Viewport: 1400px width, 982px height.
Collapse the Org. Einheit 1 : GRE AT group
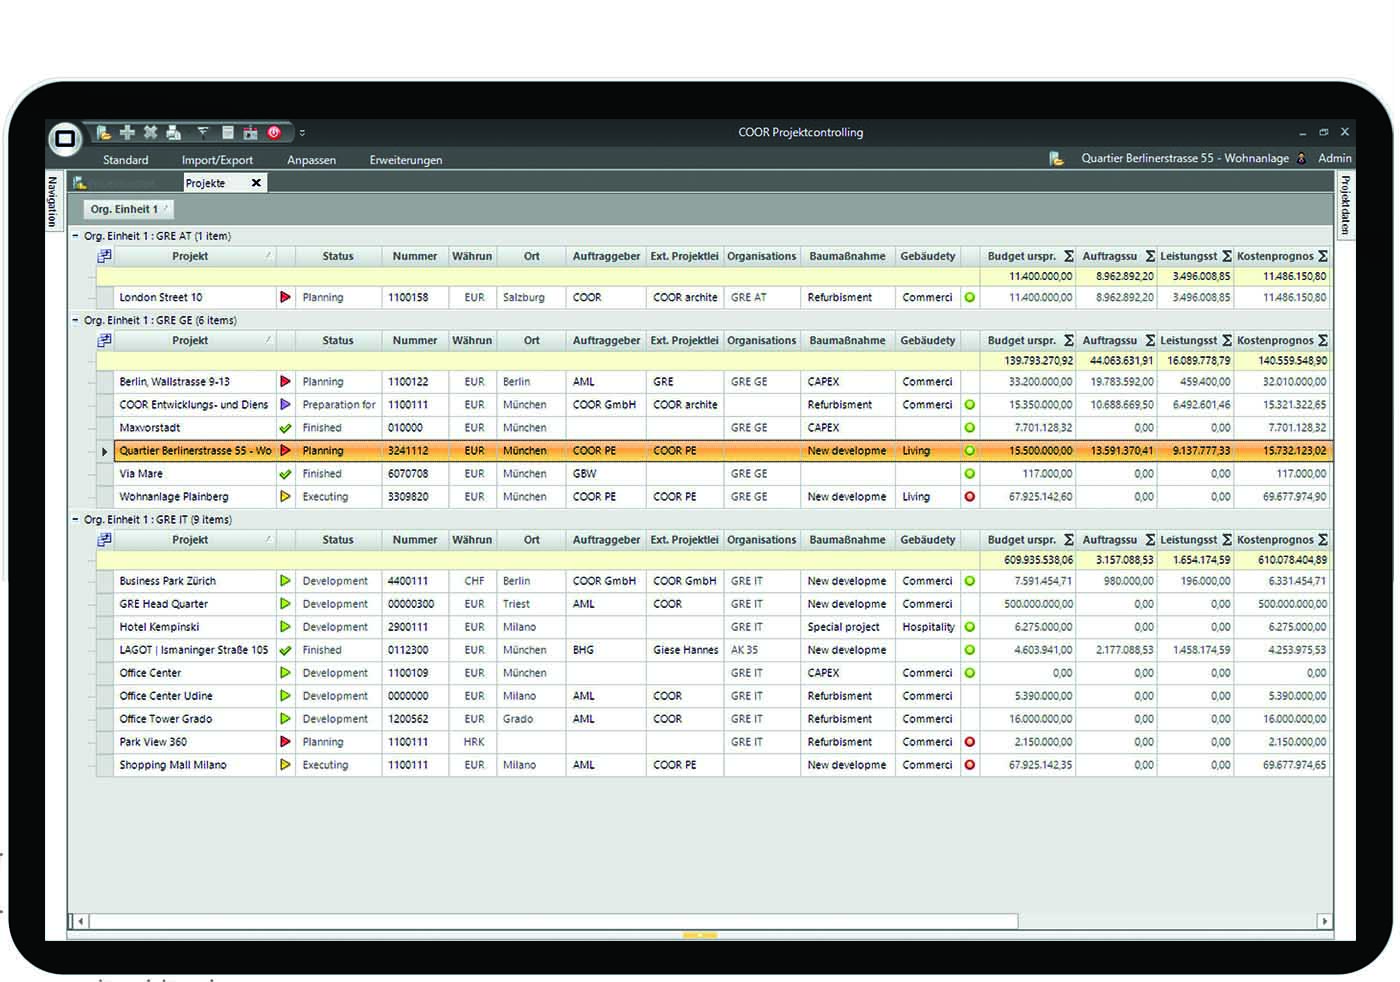click(75, 236)
